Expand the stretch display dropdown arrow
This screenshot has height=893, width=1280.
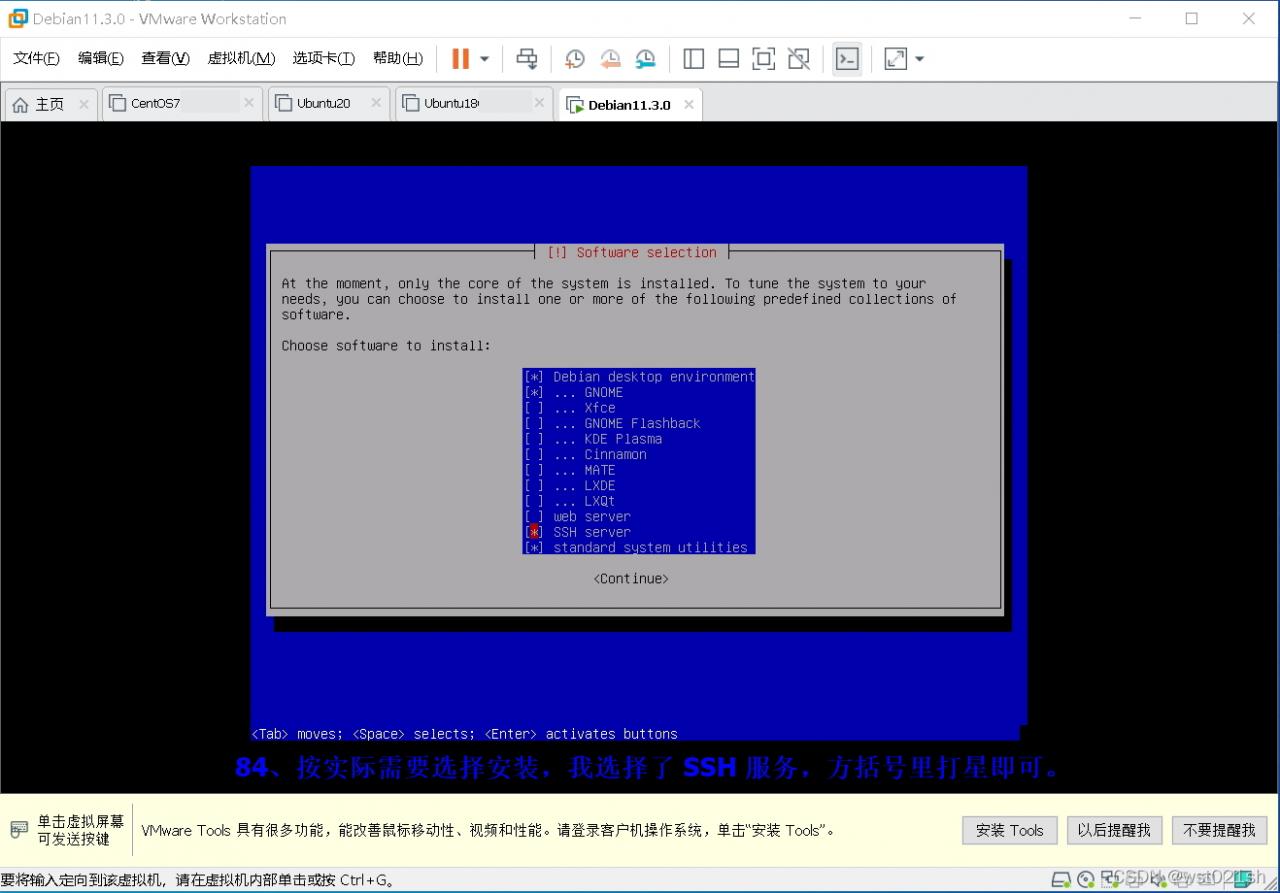pos(920,59)
